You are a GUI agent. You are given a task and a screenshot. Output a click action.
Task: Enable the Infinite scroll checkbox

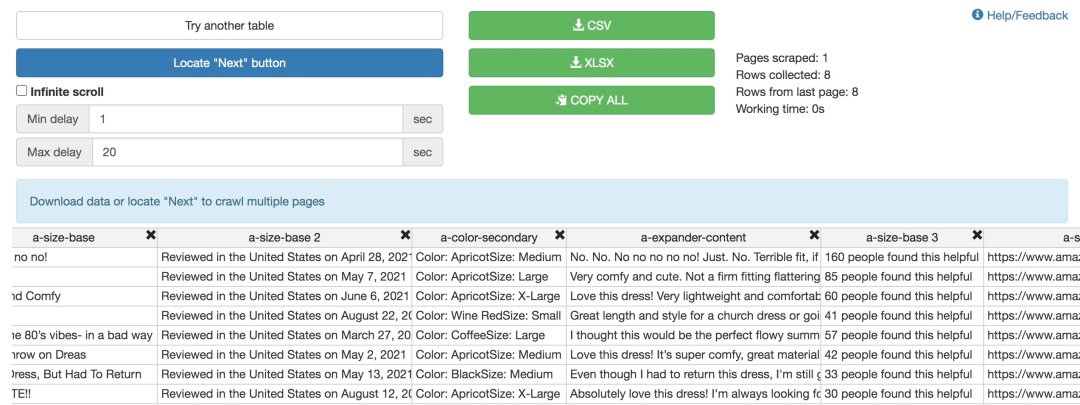(22, 91)
